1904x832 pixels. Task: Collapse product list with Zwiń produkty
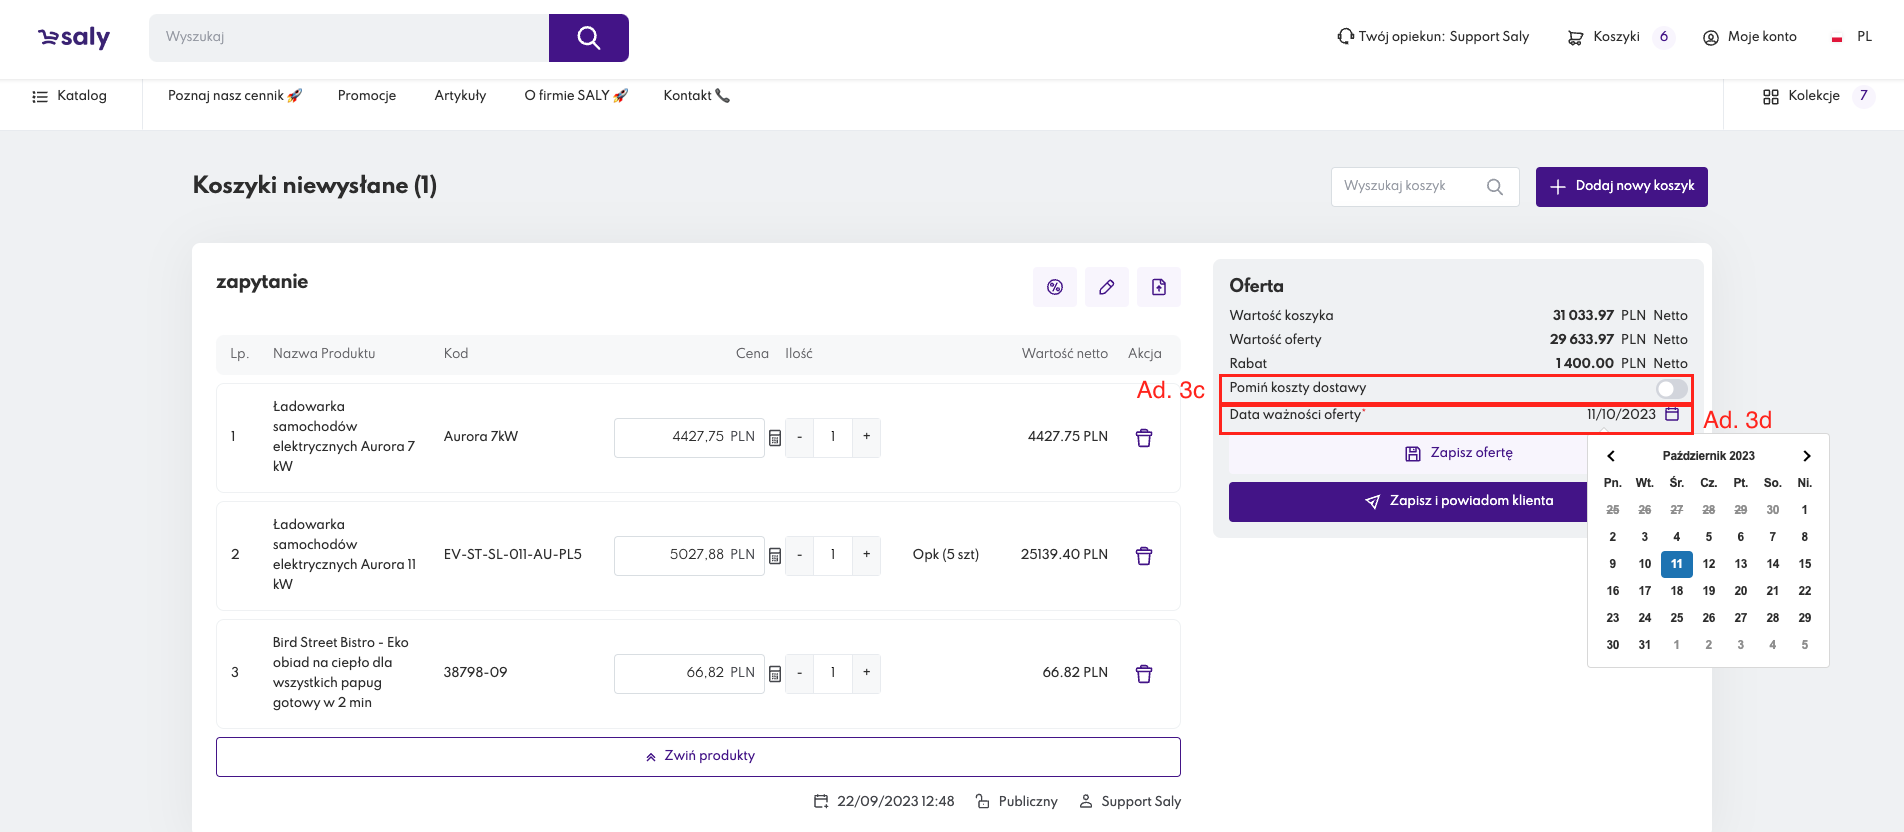tap(698, 756)
